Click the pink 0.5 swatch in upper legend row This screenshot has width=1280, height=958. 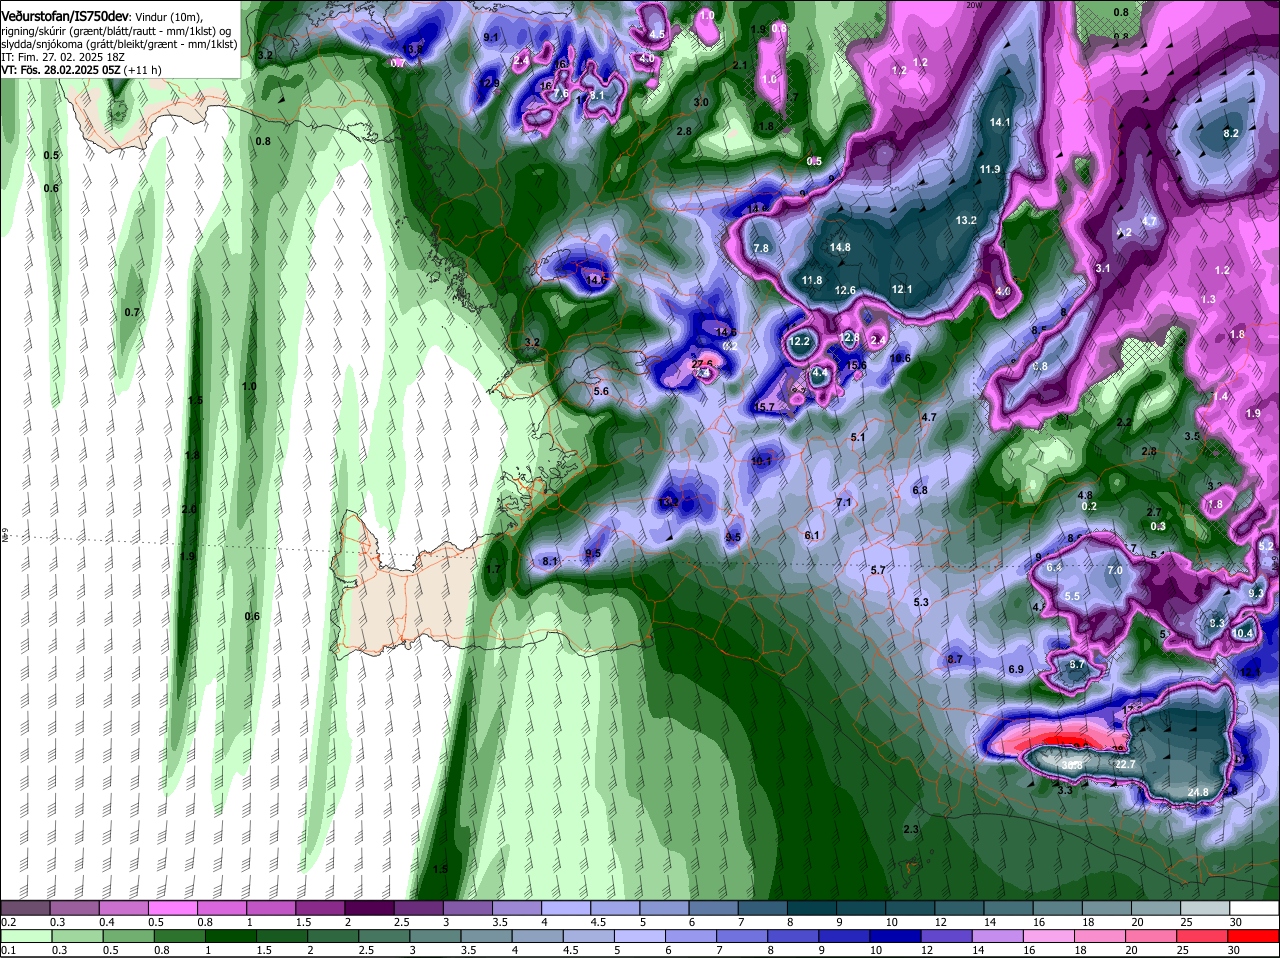172,908
